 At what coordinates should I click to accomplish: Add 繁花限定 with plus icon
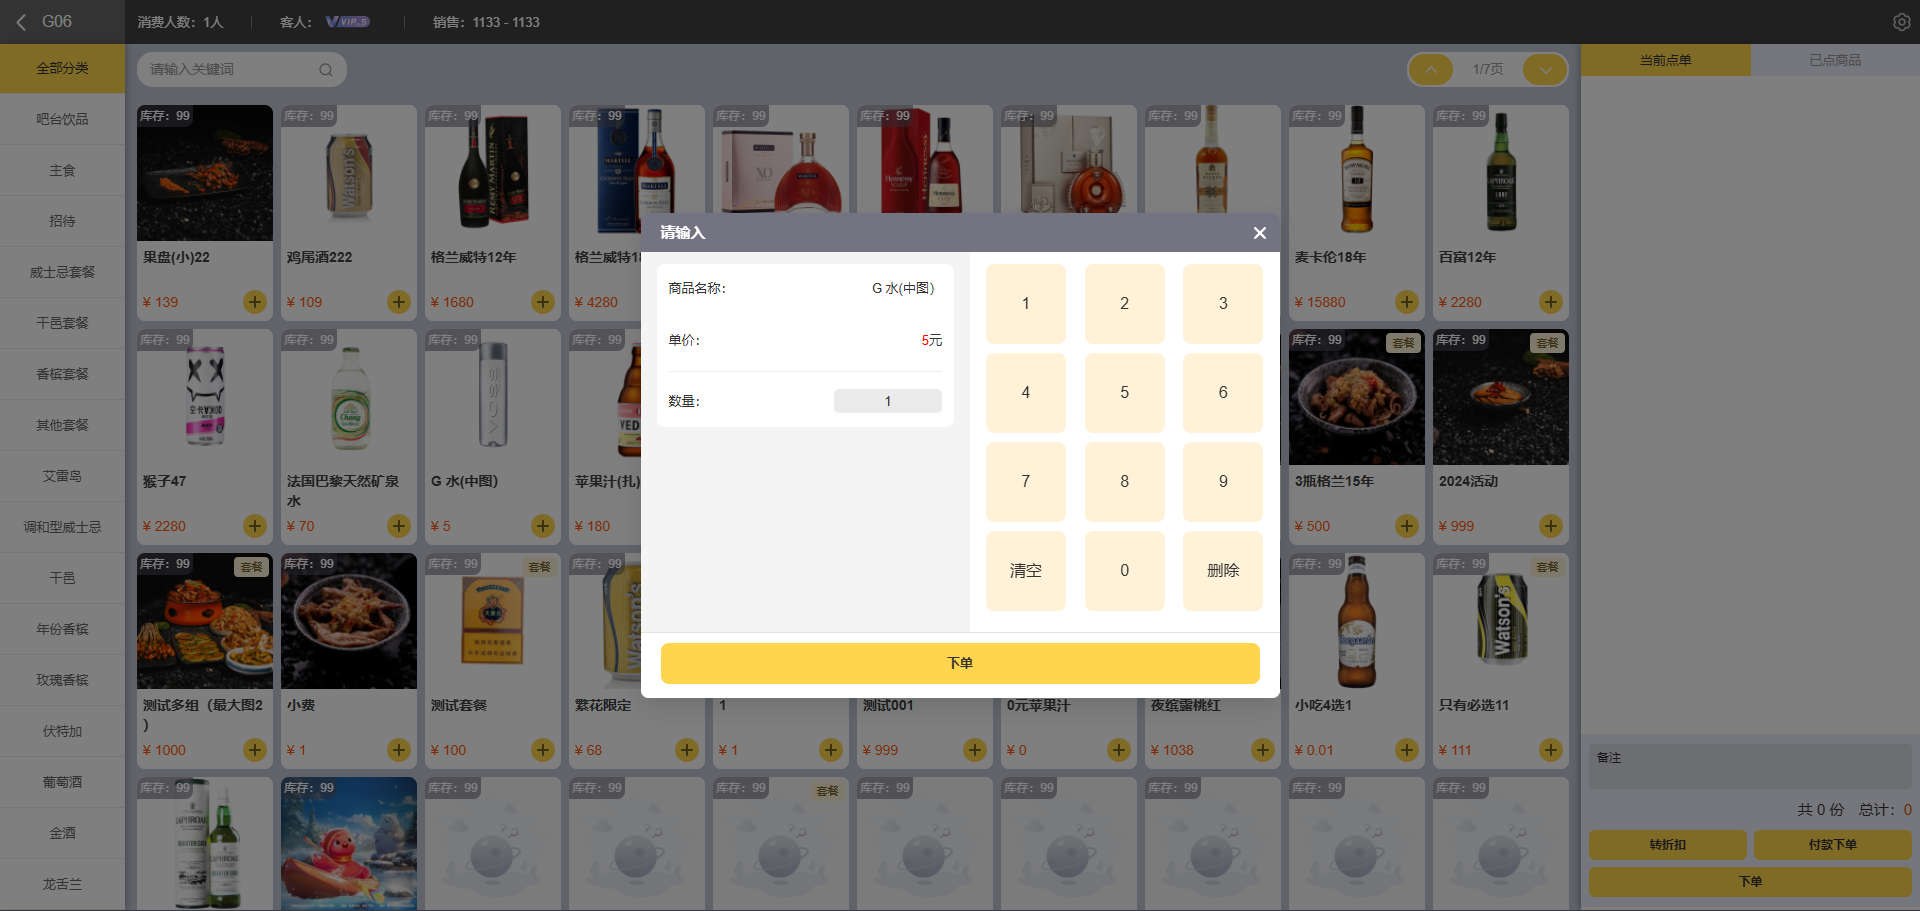(x=687, y=750)
